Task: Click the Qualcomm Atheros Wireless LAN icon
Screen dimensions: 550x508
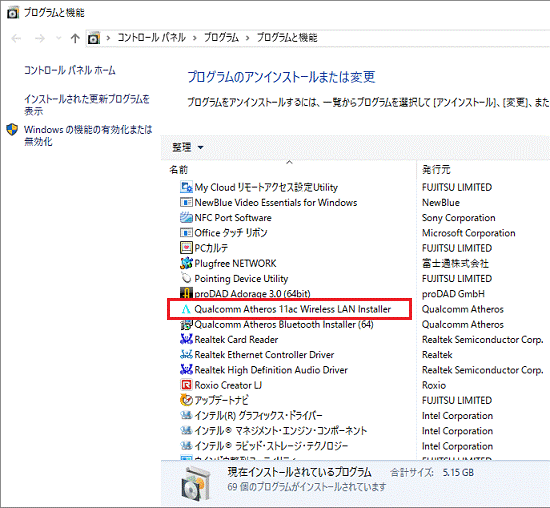Action: (186, 309)
